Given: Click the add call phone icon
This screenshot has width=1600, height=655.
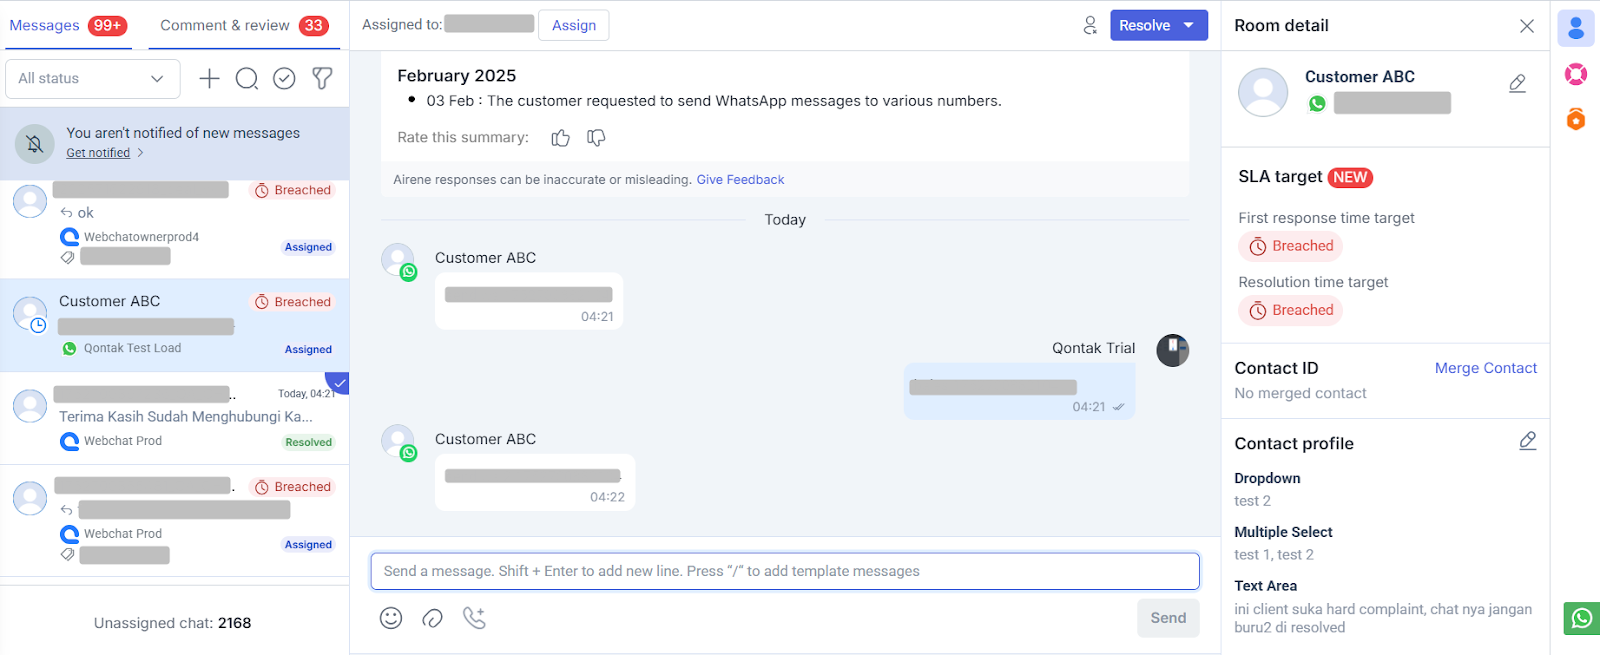Looking at the screenshot, I should coord(474,618).
